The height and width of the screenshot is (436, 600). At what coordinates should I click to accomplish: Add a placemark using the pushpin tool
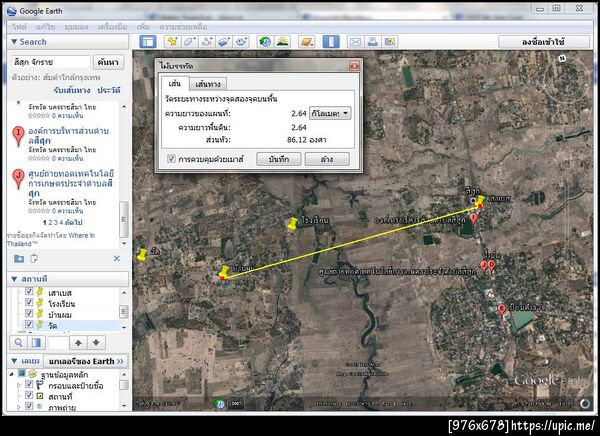(173, 41)
